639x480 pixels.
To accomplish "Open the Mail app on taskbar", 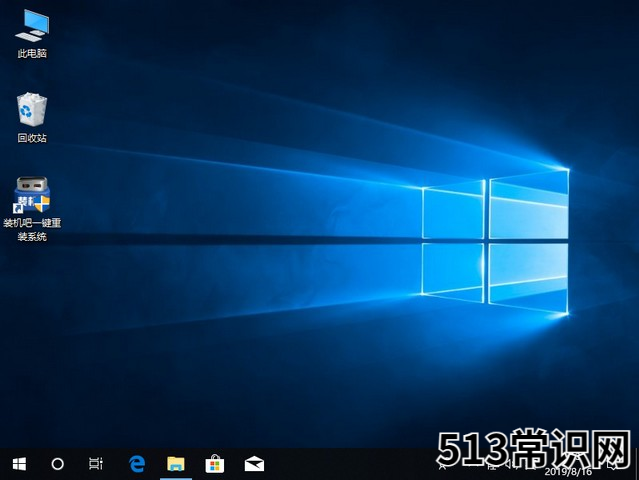I will pos(254,464).
